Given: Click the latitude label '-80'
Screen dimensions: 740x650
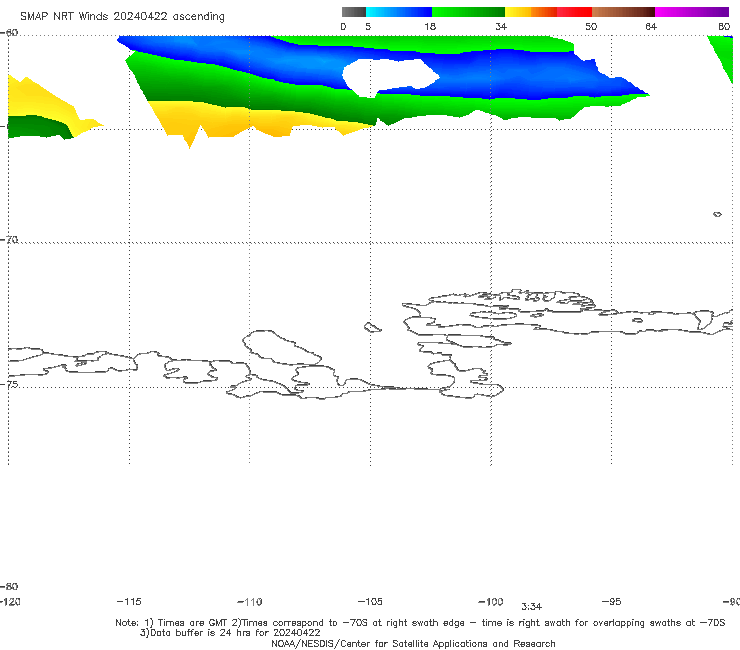Looking at the screenshot, I should pyautogui.click(x=9, y=586).
